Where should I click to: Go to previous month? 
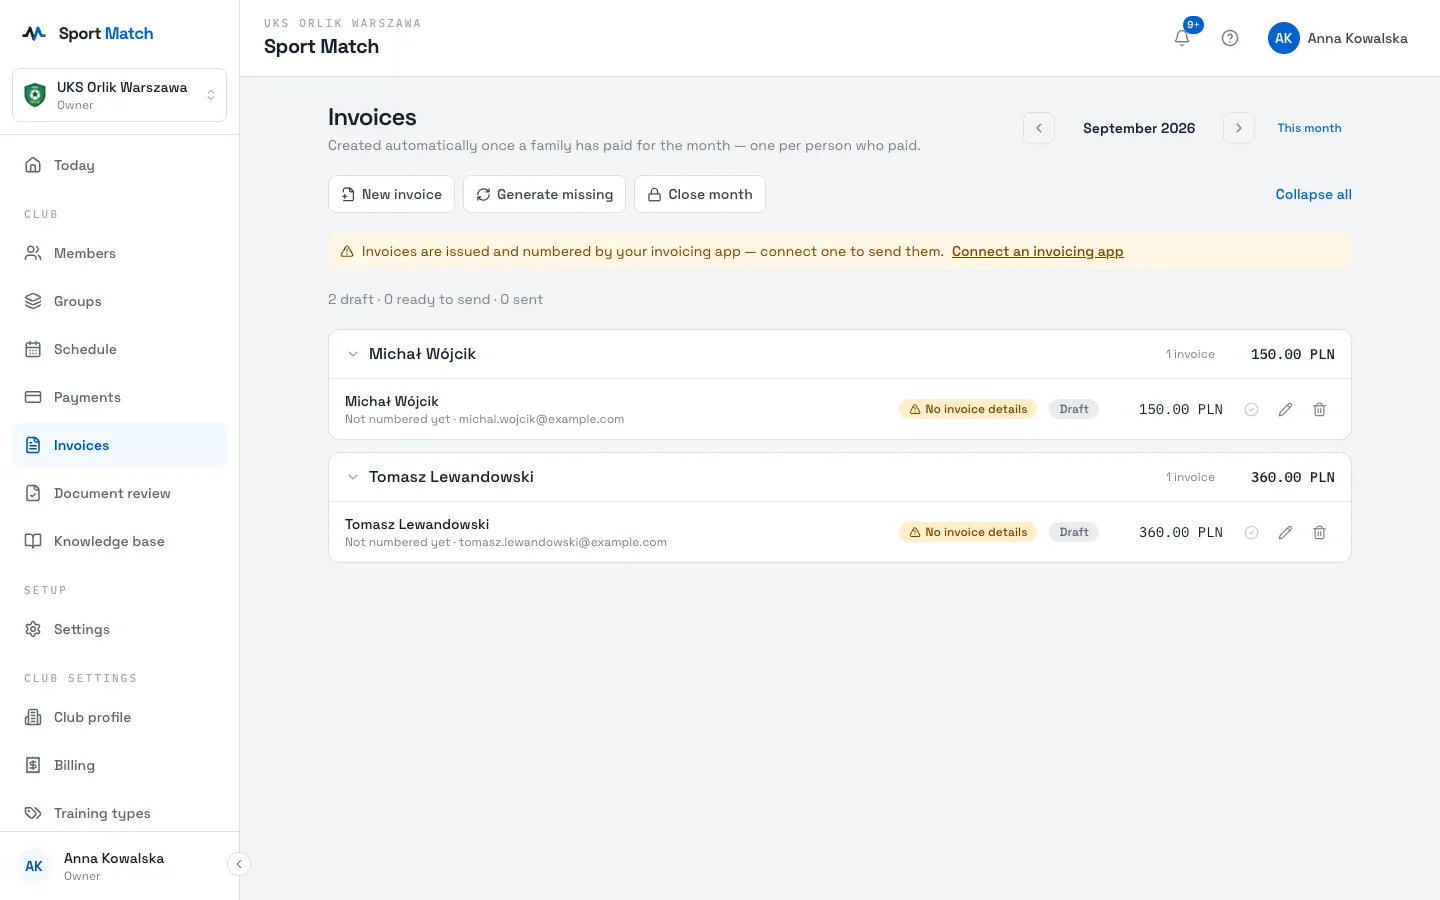(x=1039, y=128)
